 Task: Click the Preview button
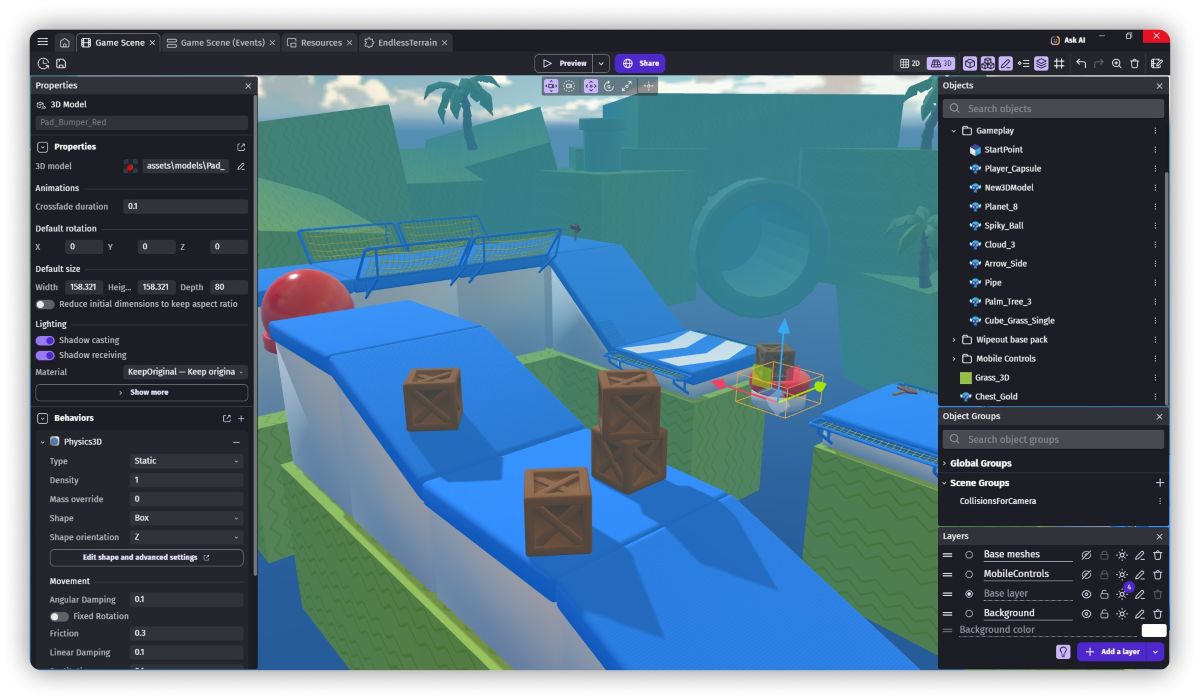point(565,62)
